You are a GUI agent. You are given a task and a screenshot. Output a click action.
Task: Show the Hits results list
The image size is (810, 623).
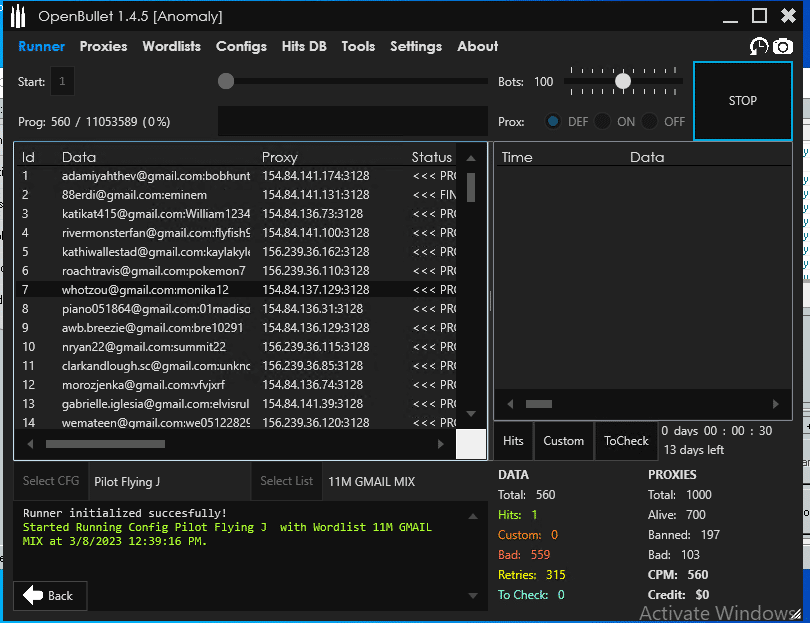pos(513,441)
